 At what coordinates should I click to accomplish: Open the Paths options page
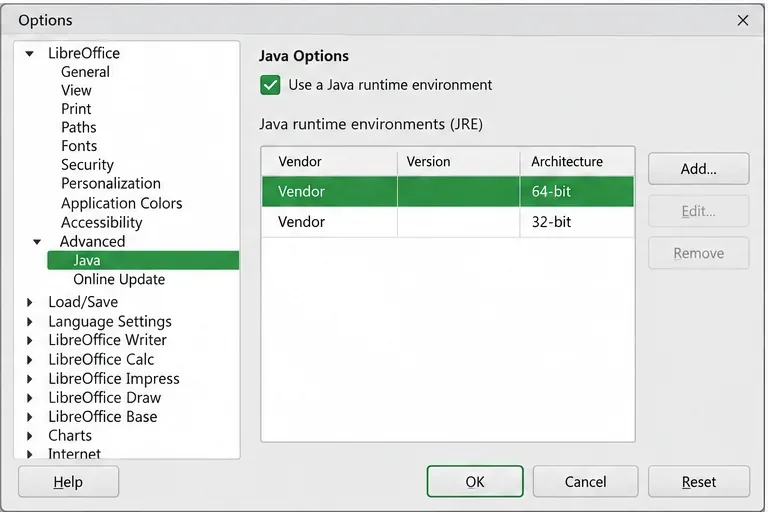pyautogui.click(x=79, y=127)
